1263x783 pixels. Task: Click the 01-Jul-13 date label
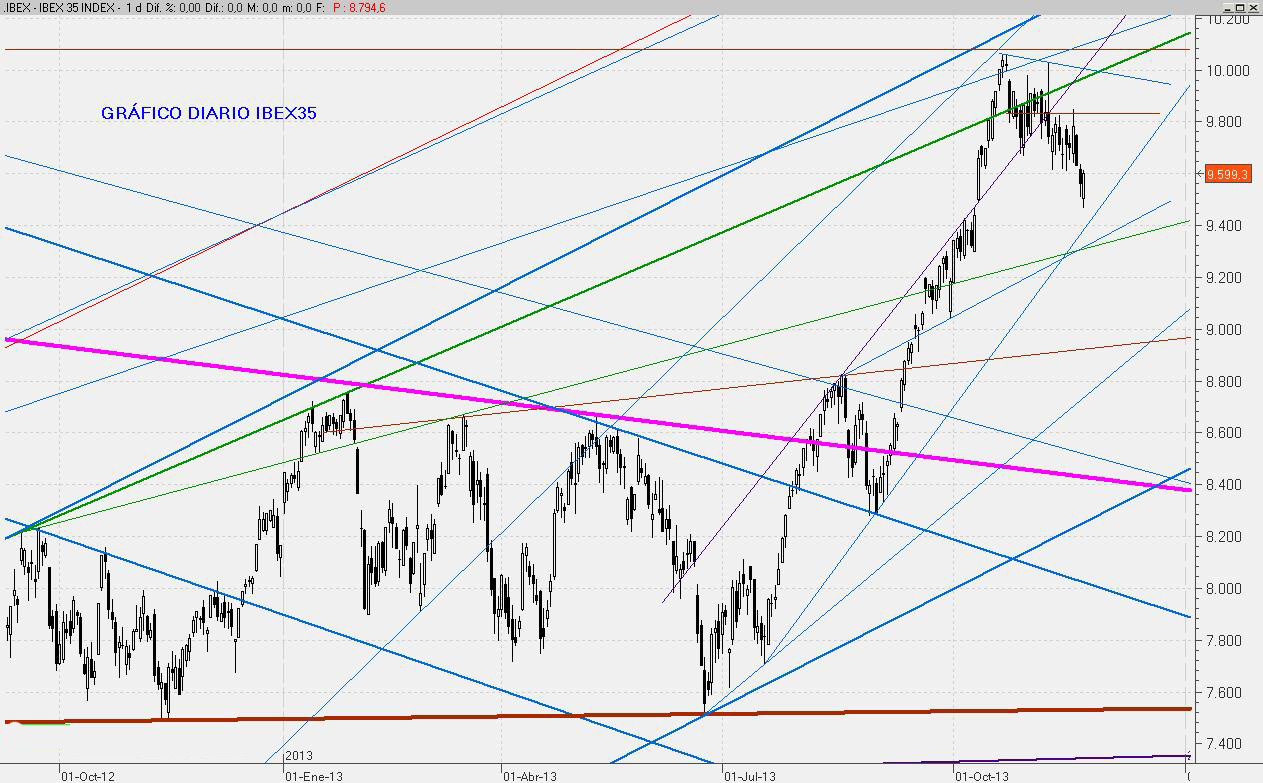pos(748,774)
